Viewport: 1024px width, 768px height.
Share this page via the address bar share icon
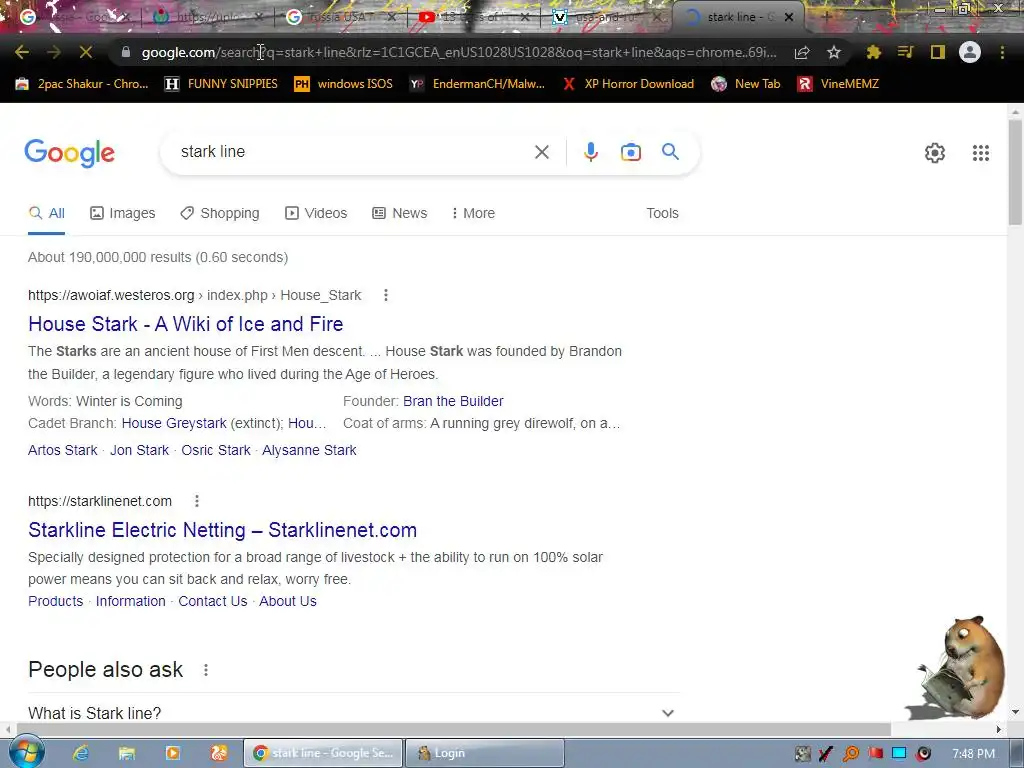pos(802,52)
